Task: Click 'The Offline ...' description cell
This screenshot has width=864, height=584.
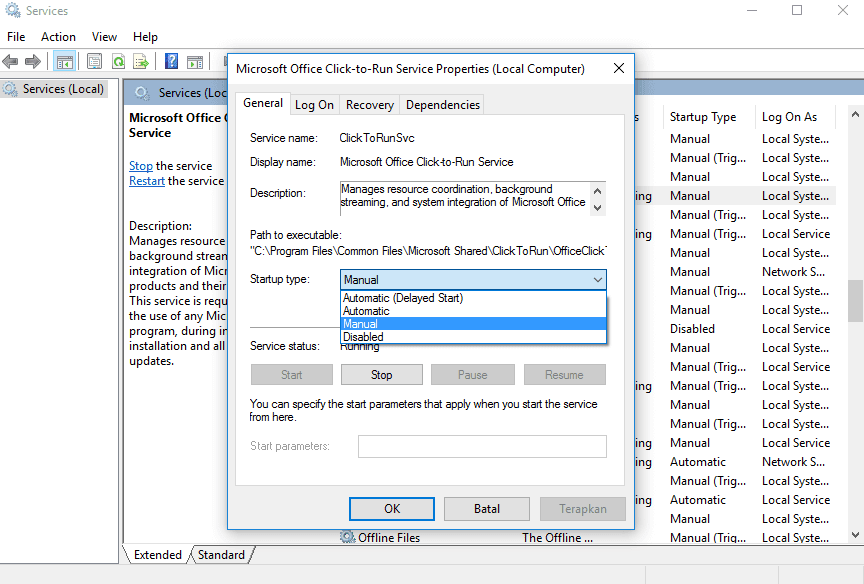Action: coord(557,538)
